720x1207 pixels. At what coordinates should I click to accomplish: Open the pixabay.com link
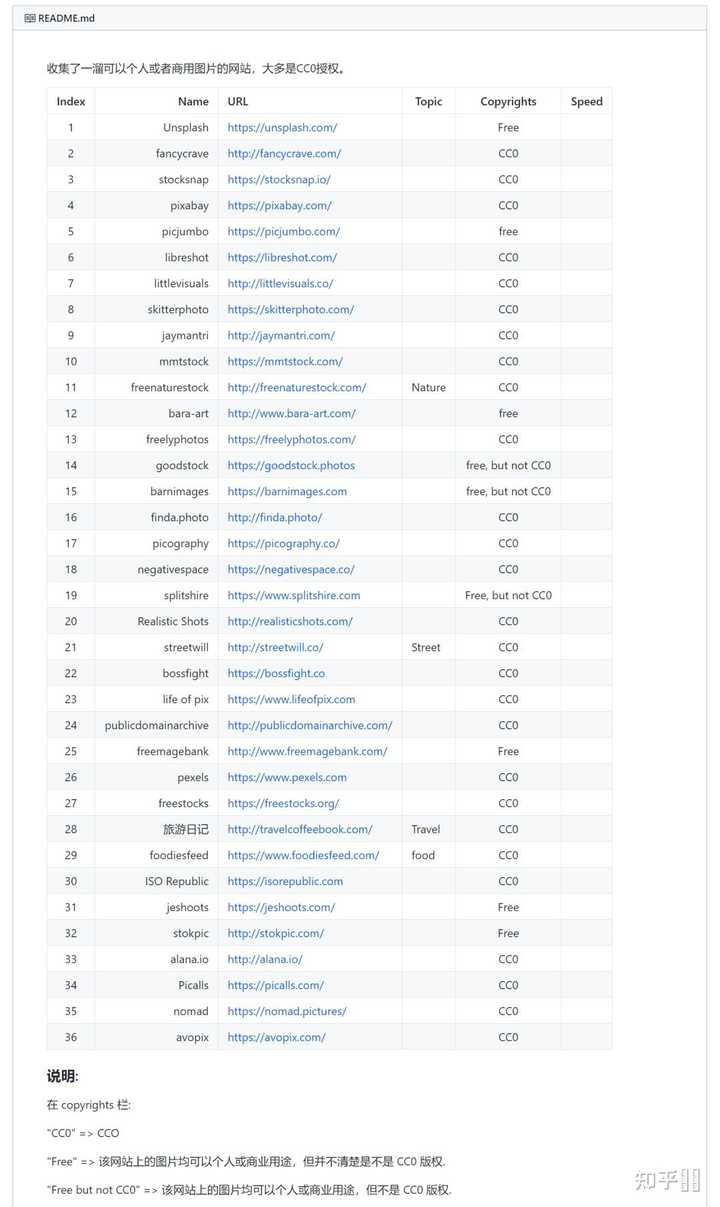[x=279, y=206]
